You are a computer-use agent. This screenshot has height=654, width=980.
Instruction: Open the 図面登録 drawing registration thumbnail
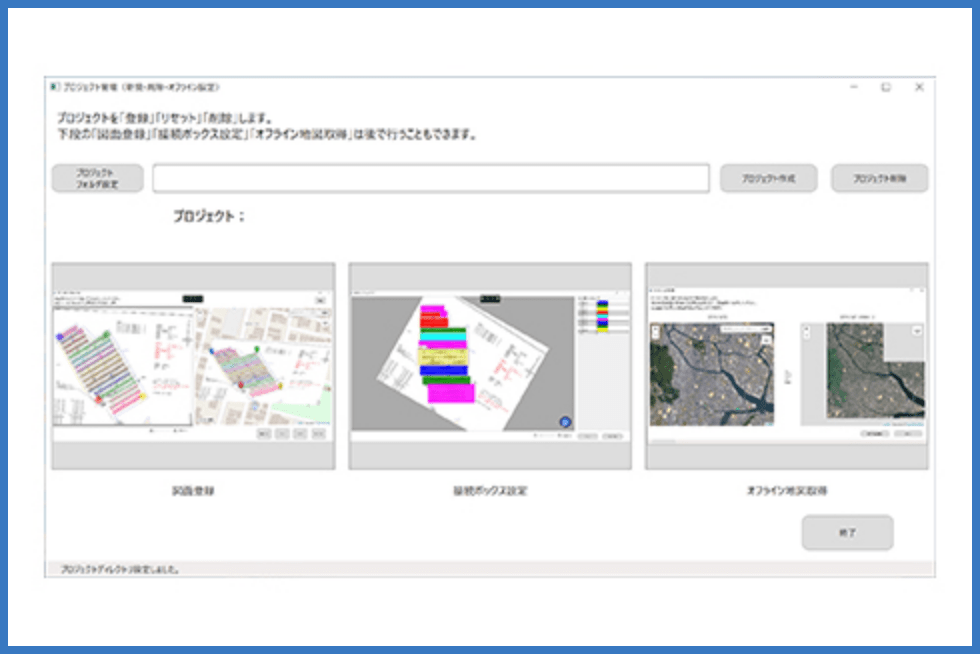tap(193, 366)
